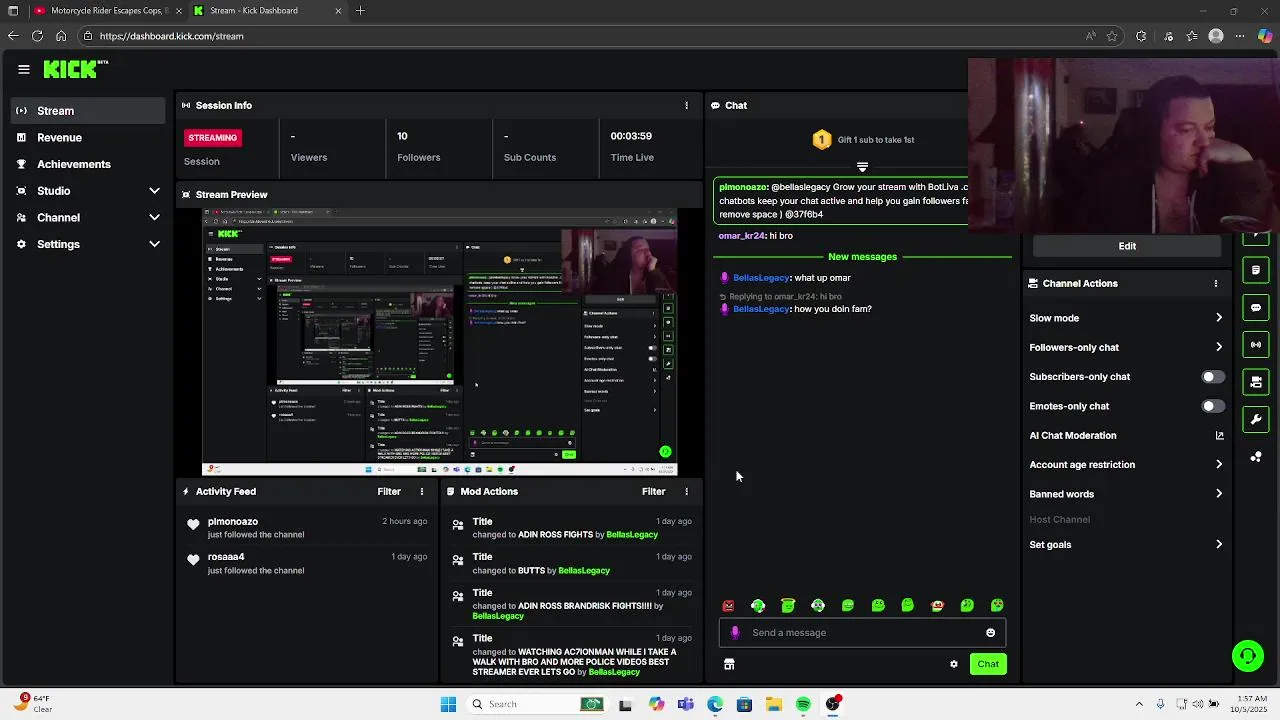
Task: Toggle Subscribers-only chat
Action: tap(1212, 377)
